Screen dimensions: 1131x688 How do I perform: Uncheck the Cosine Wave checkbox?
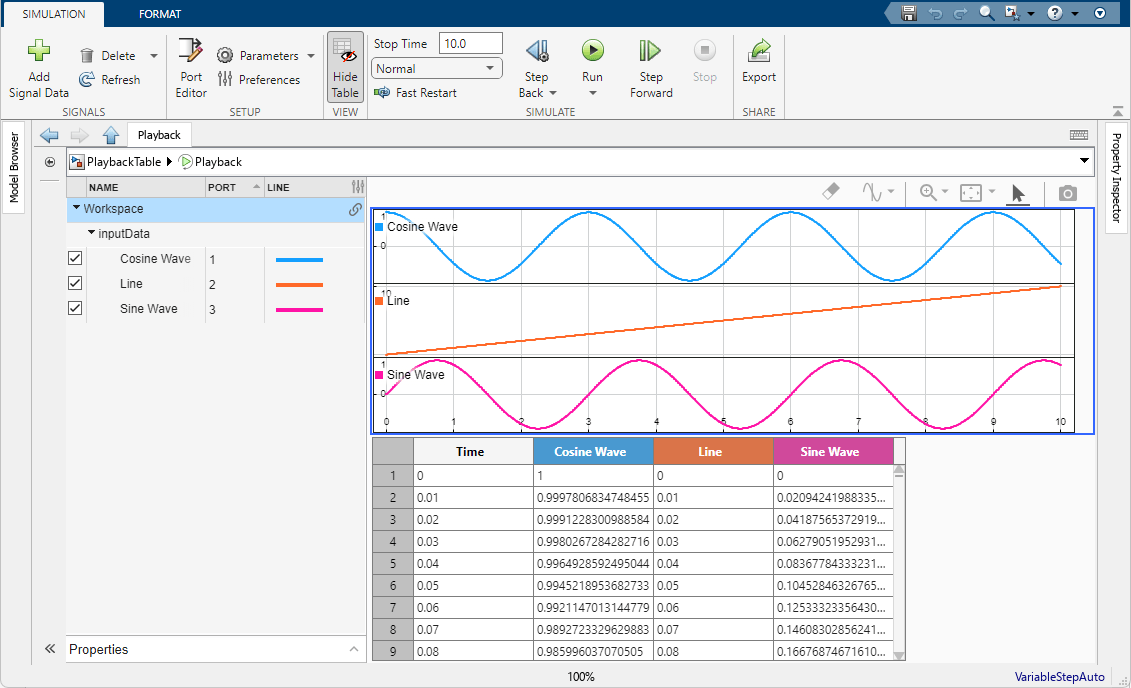point(75,258)
